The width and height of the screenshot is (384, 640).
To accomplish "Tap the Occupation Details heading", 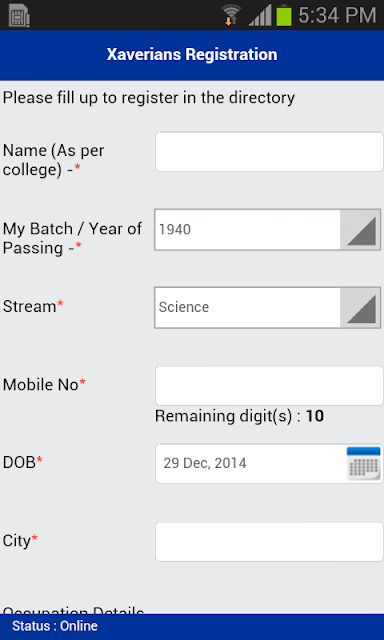I will pos(73,610).
